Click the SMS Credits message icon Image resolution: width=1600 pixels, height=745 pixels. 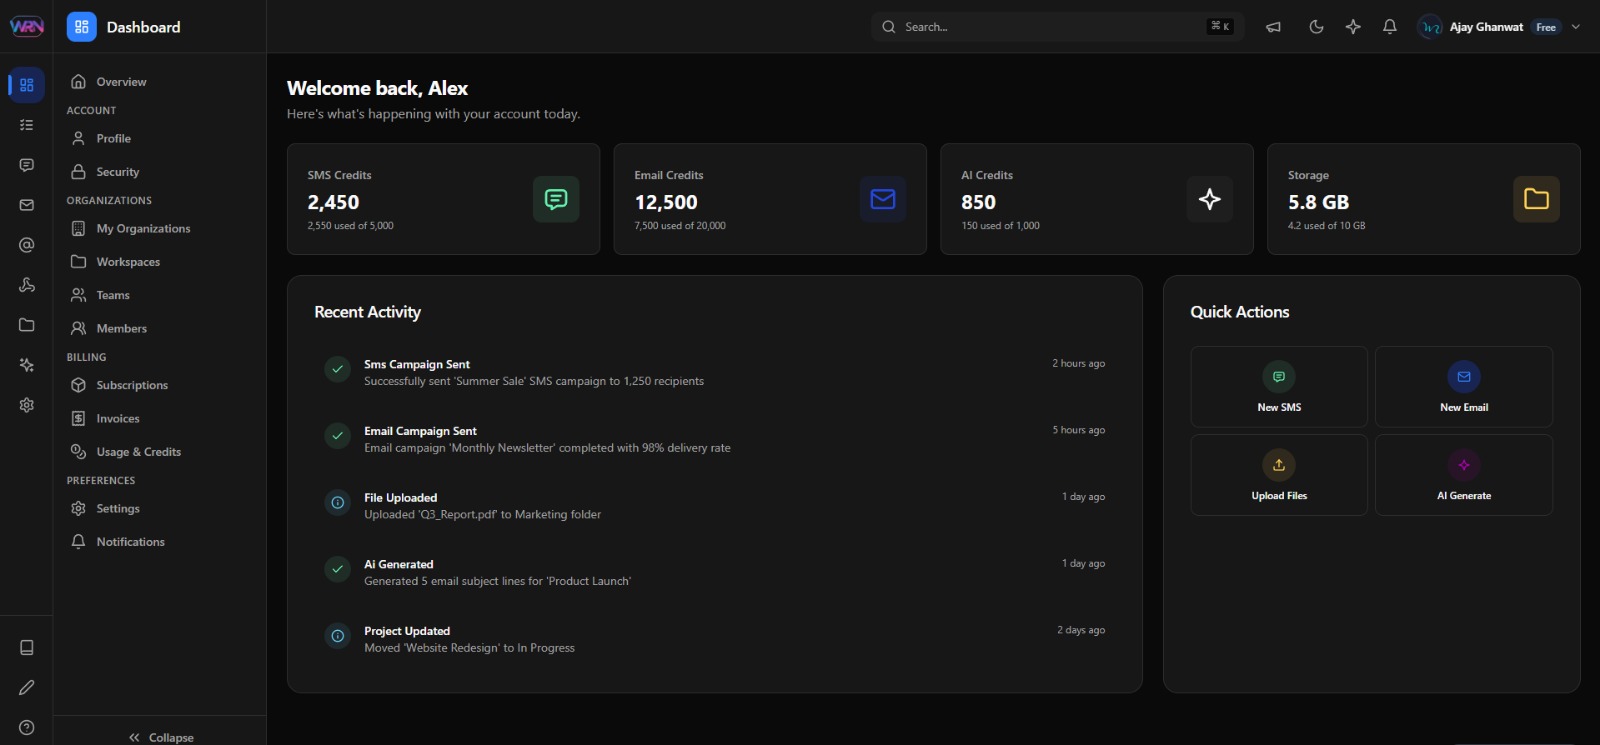click(556, 199)
